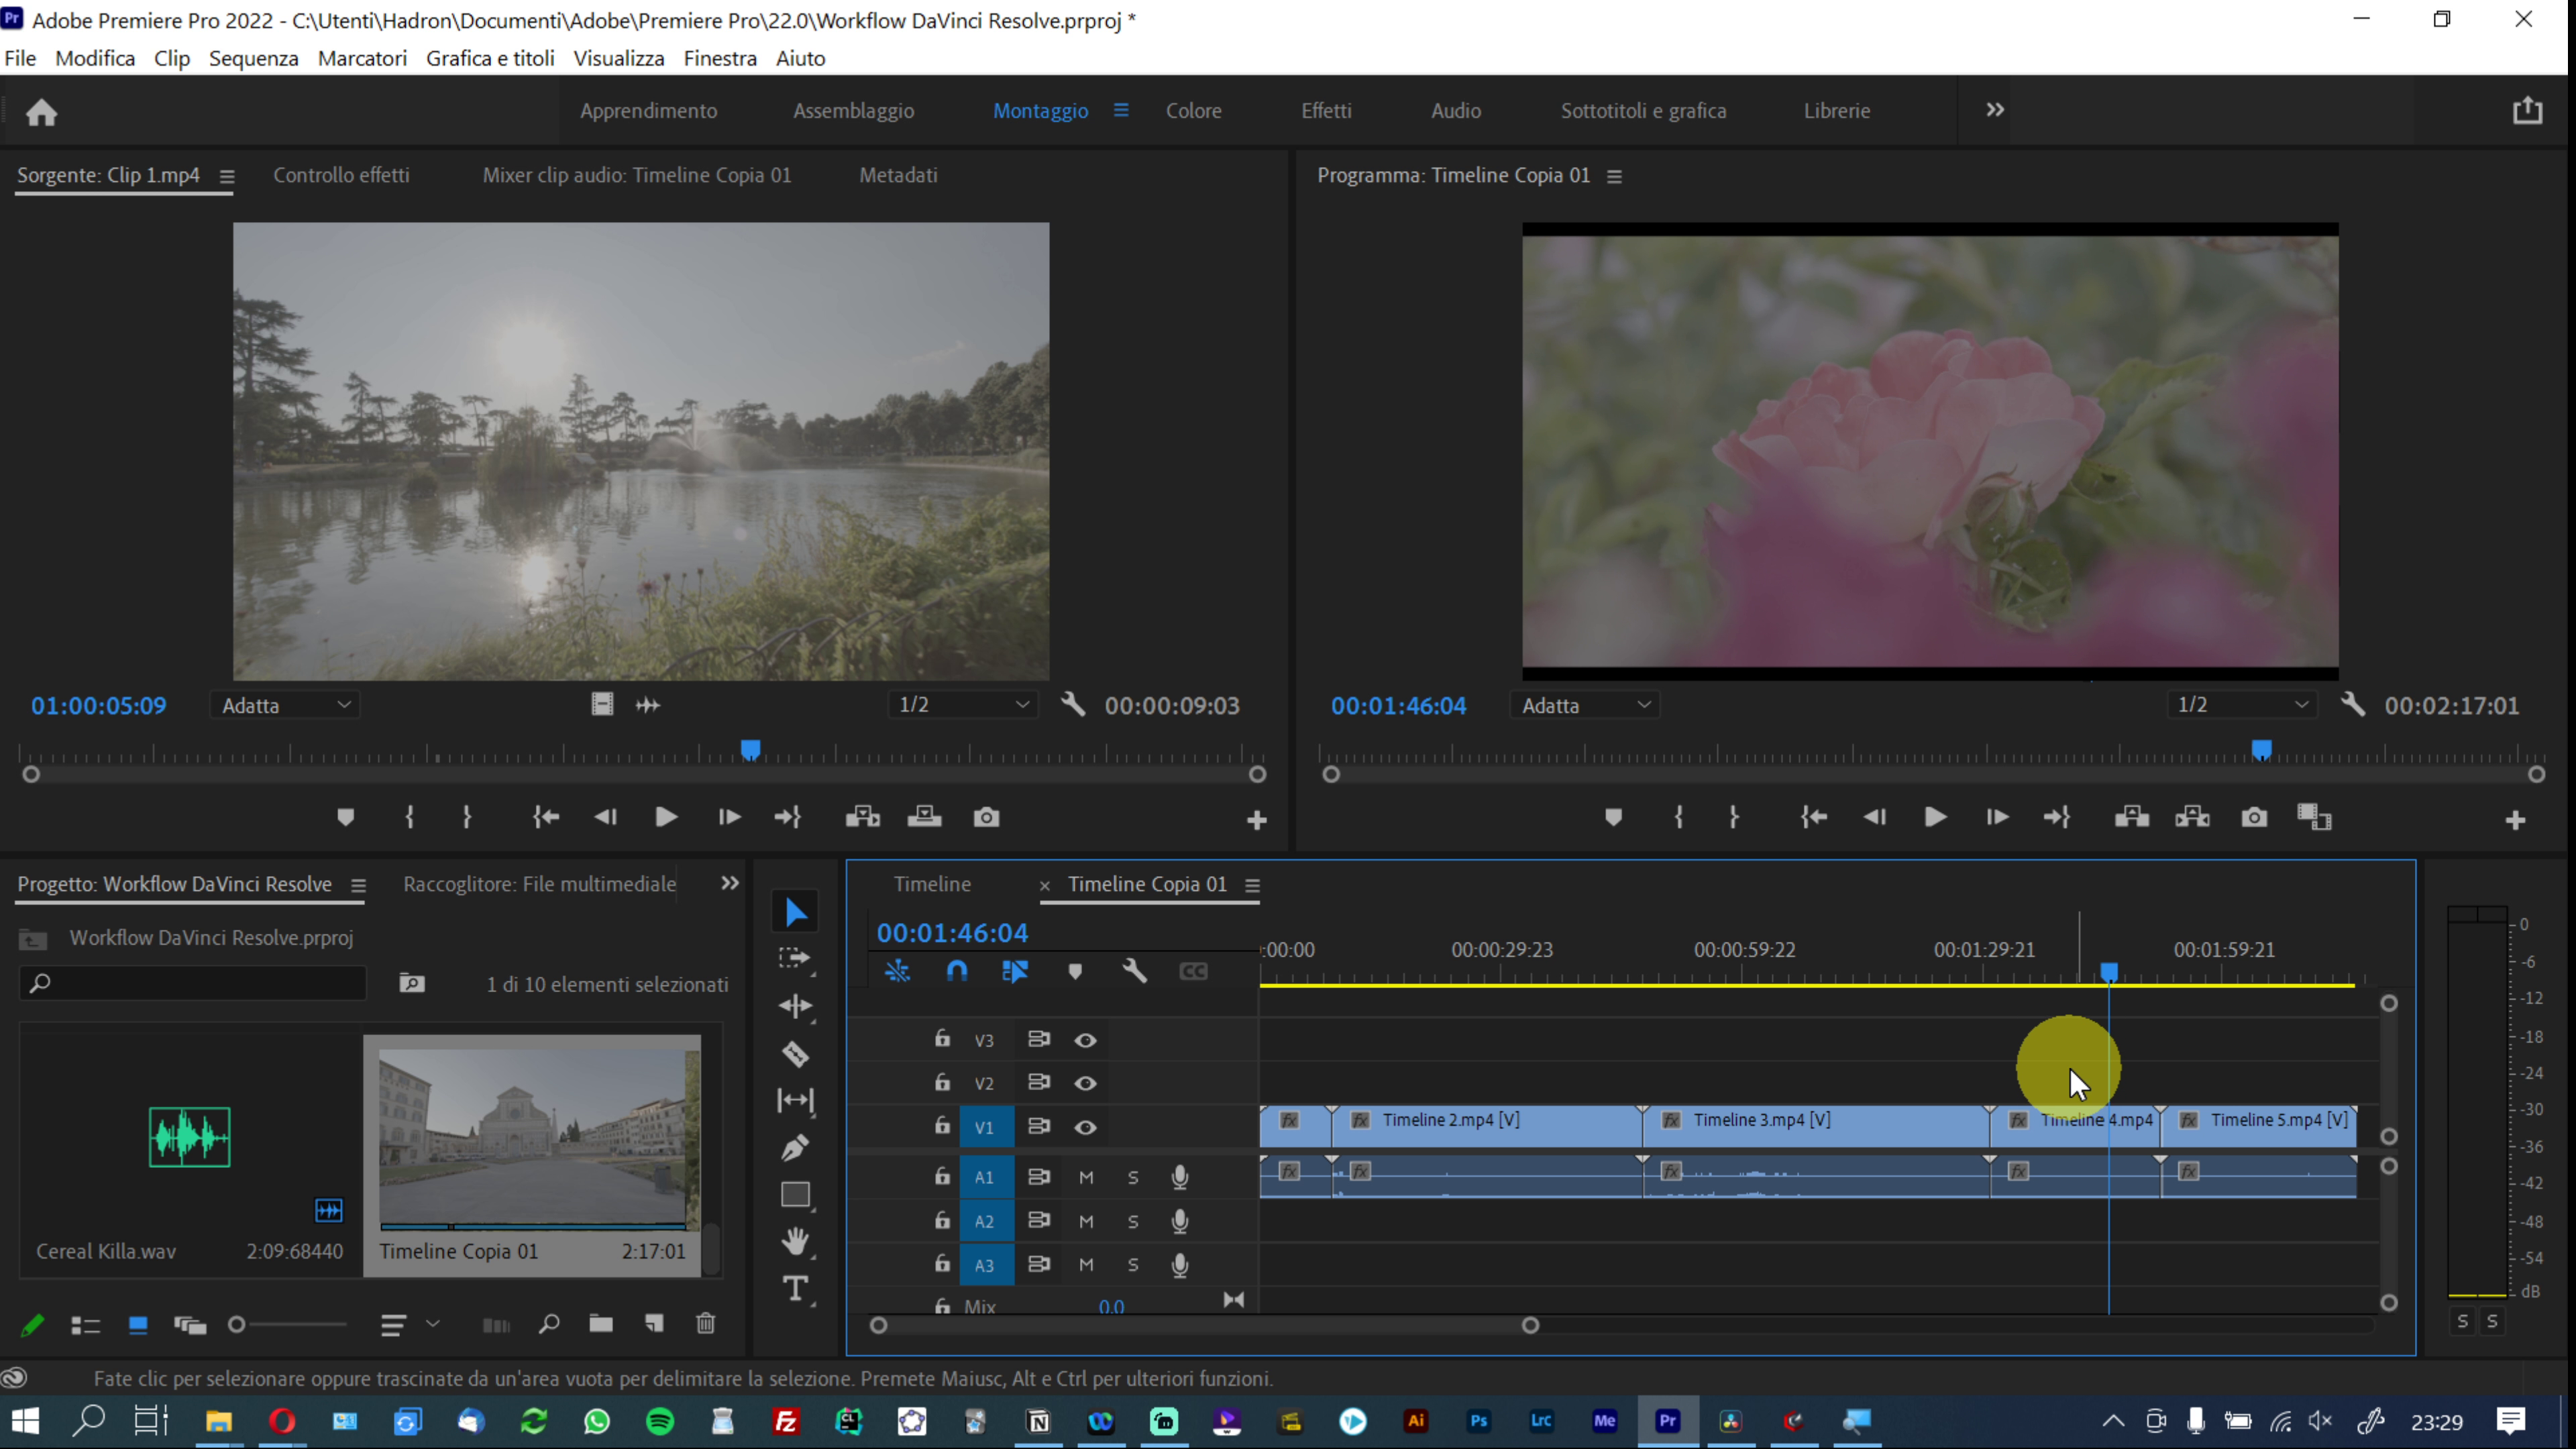Toggle Linked Selection in timeline
The width and height of the screenshot is (2576, 1449).
[1015, 971]
